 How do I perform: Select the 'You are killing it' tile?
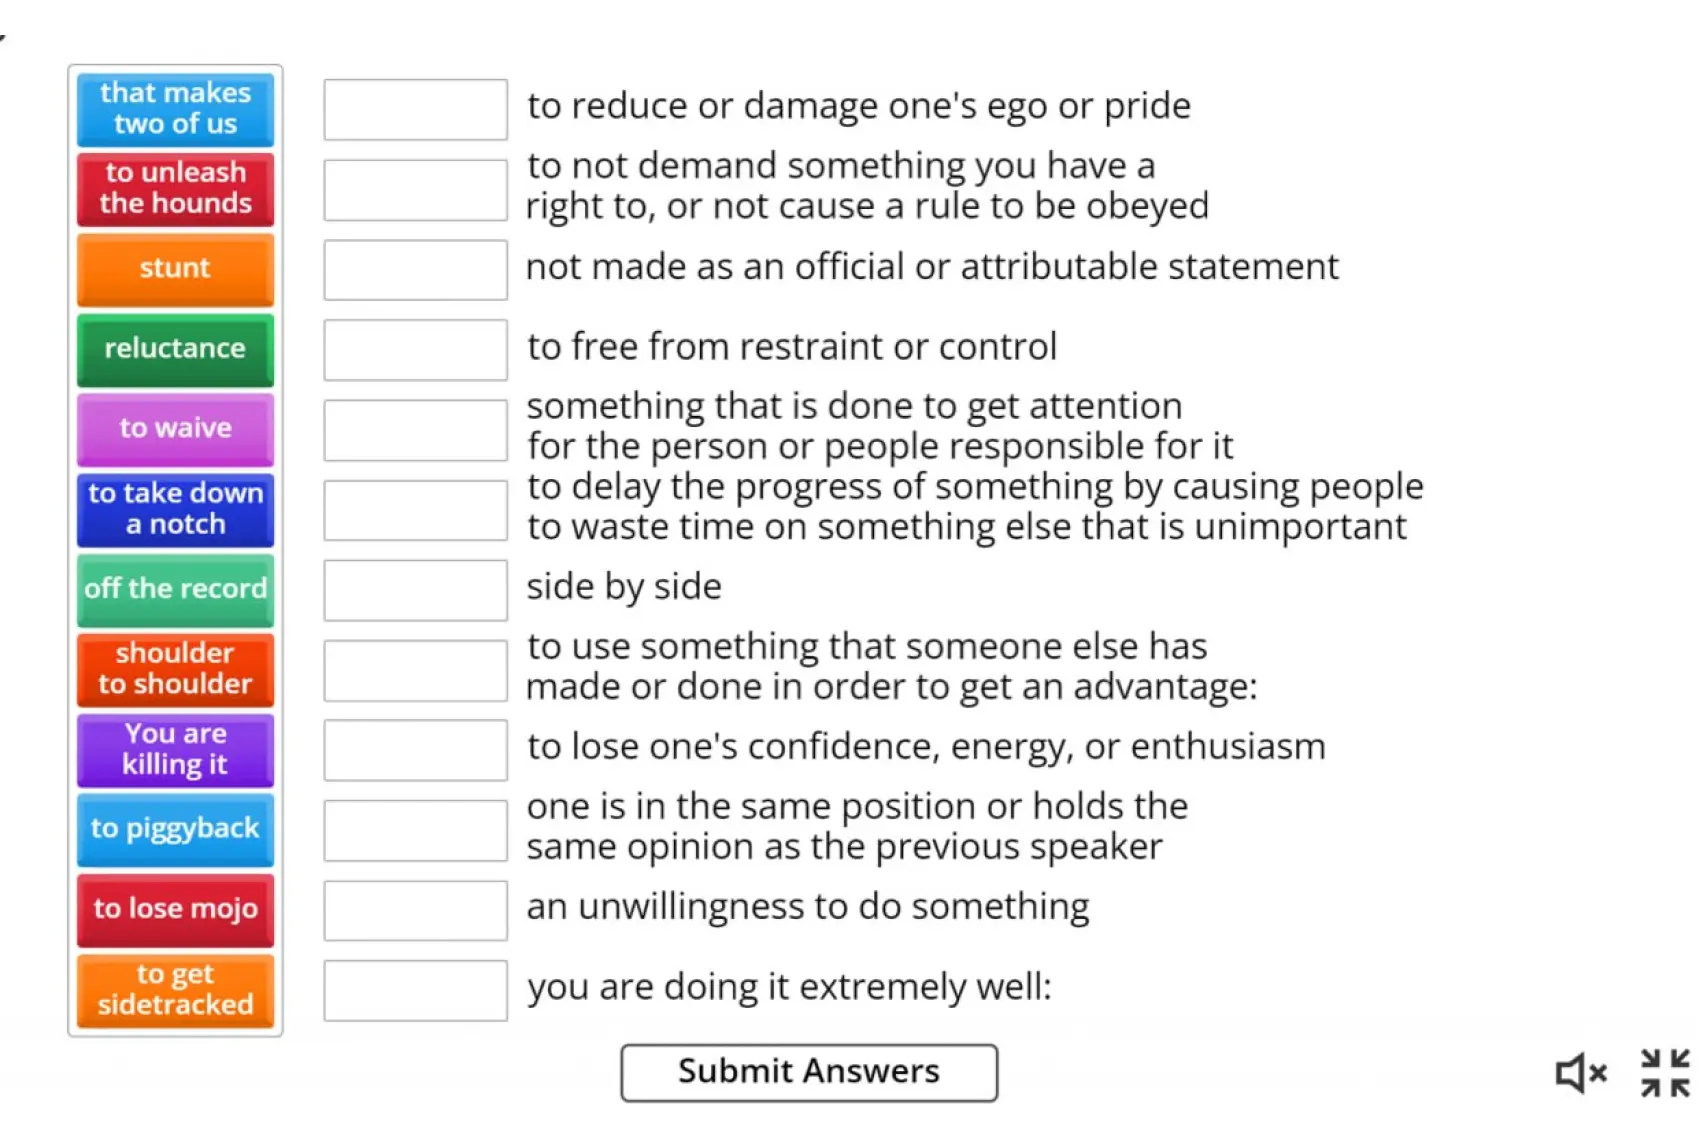pyautogui.click(x=175, y=749)
